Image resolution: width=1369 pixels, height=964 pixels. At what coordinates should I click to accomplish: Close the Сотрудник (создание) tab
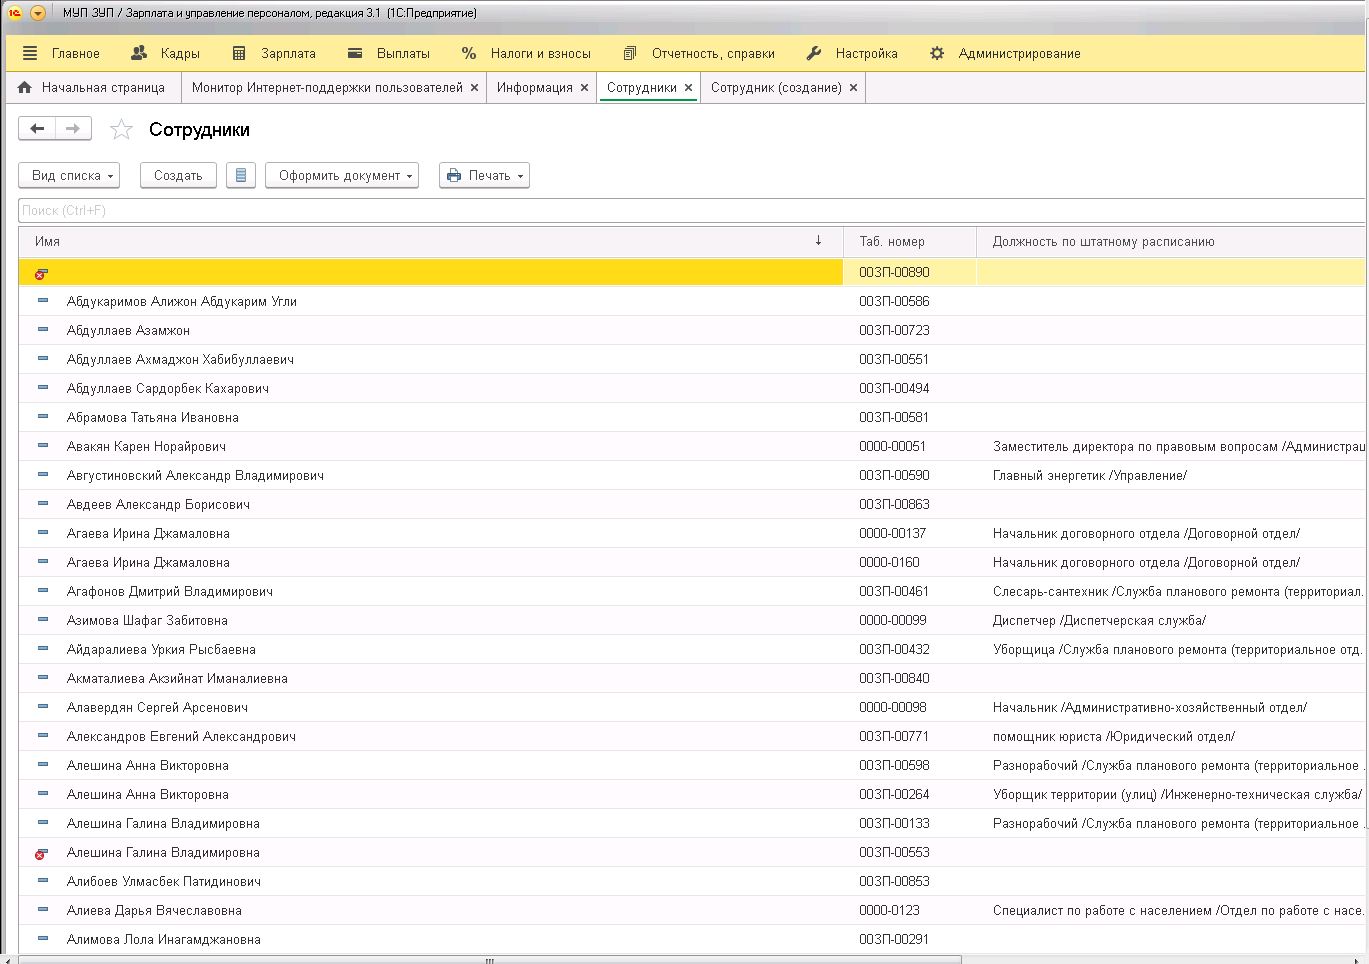pyautogui.click(x=853, y=88)
